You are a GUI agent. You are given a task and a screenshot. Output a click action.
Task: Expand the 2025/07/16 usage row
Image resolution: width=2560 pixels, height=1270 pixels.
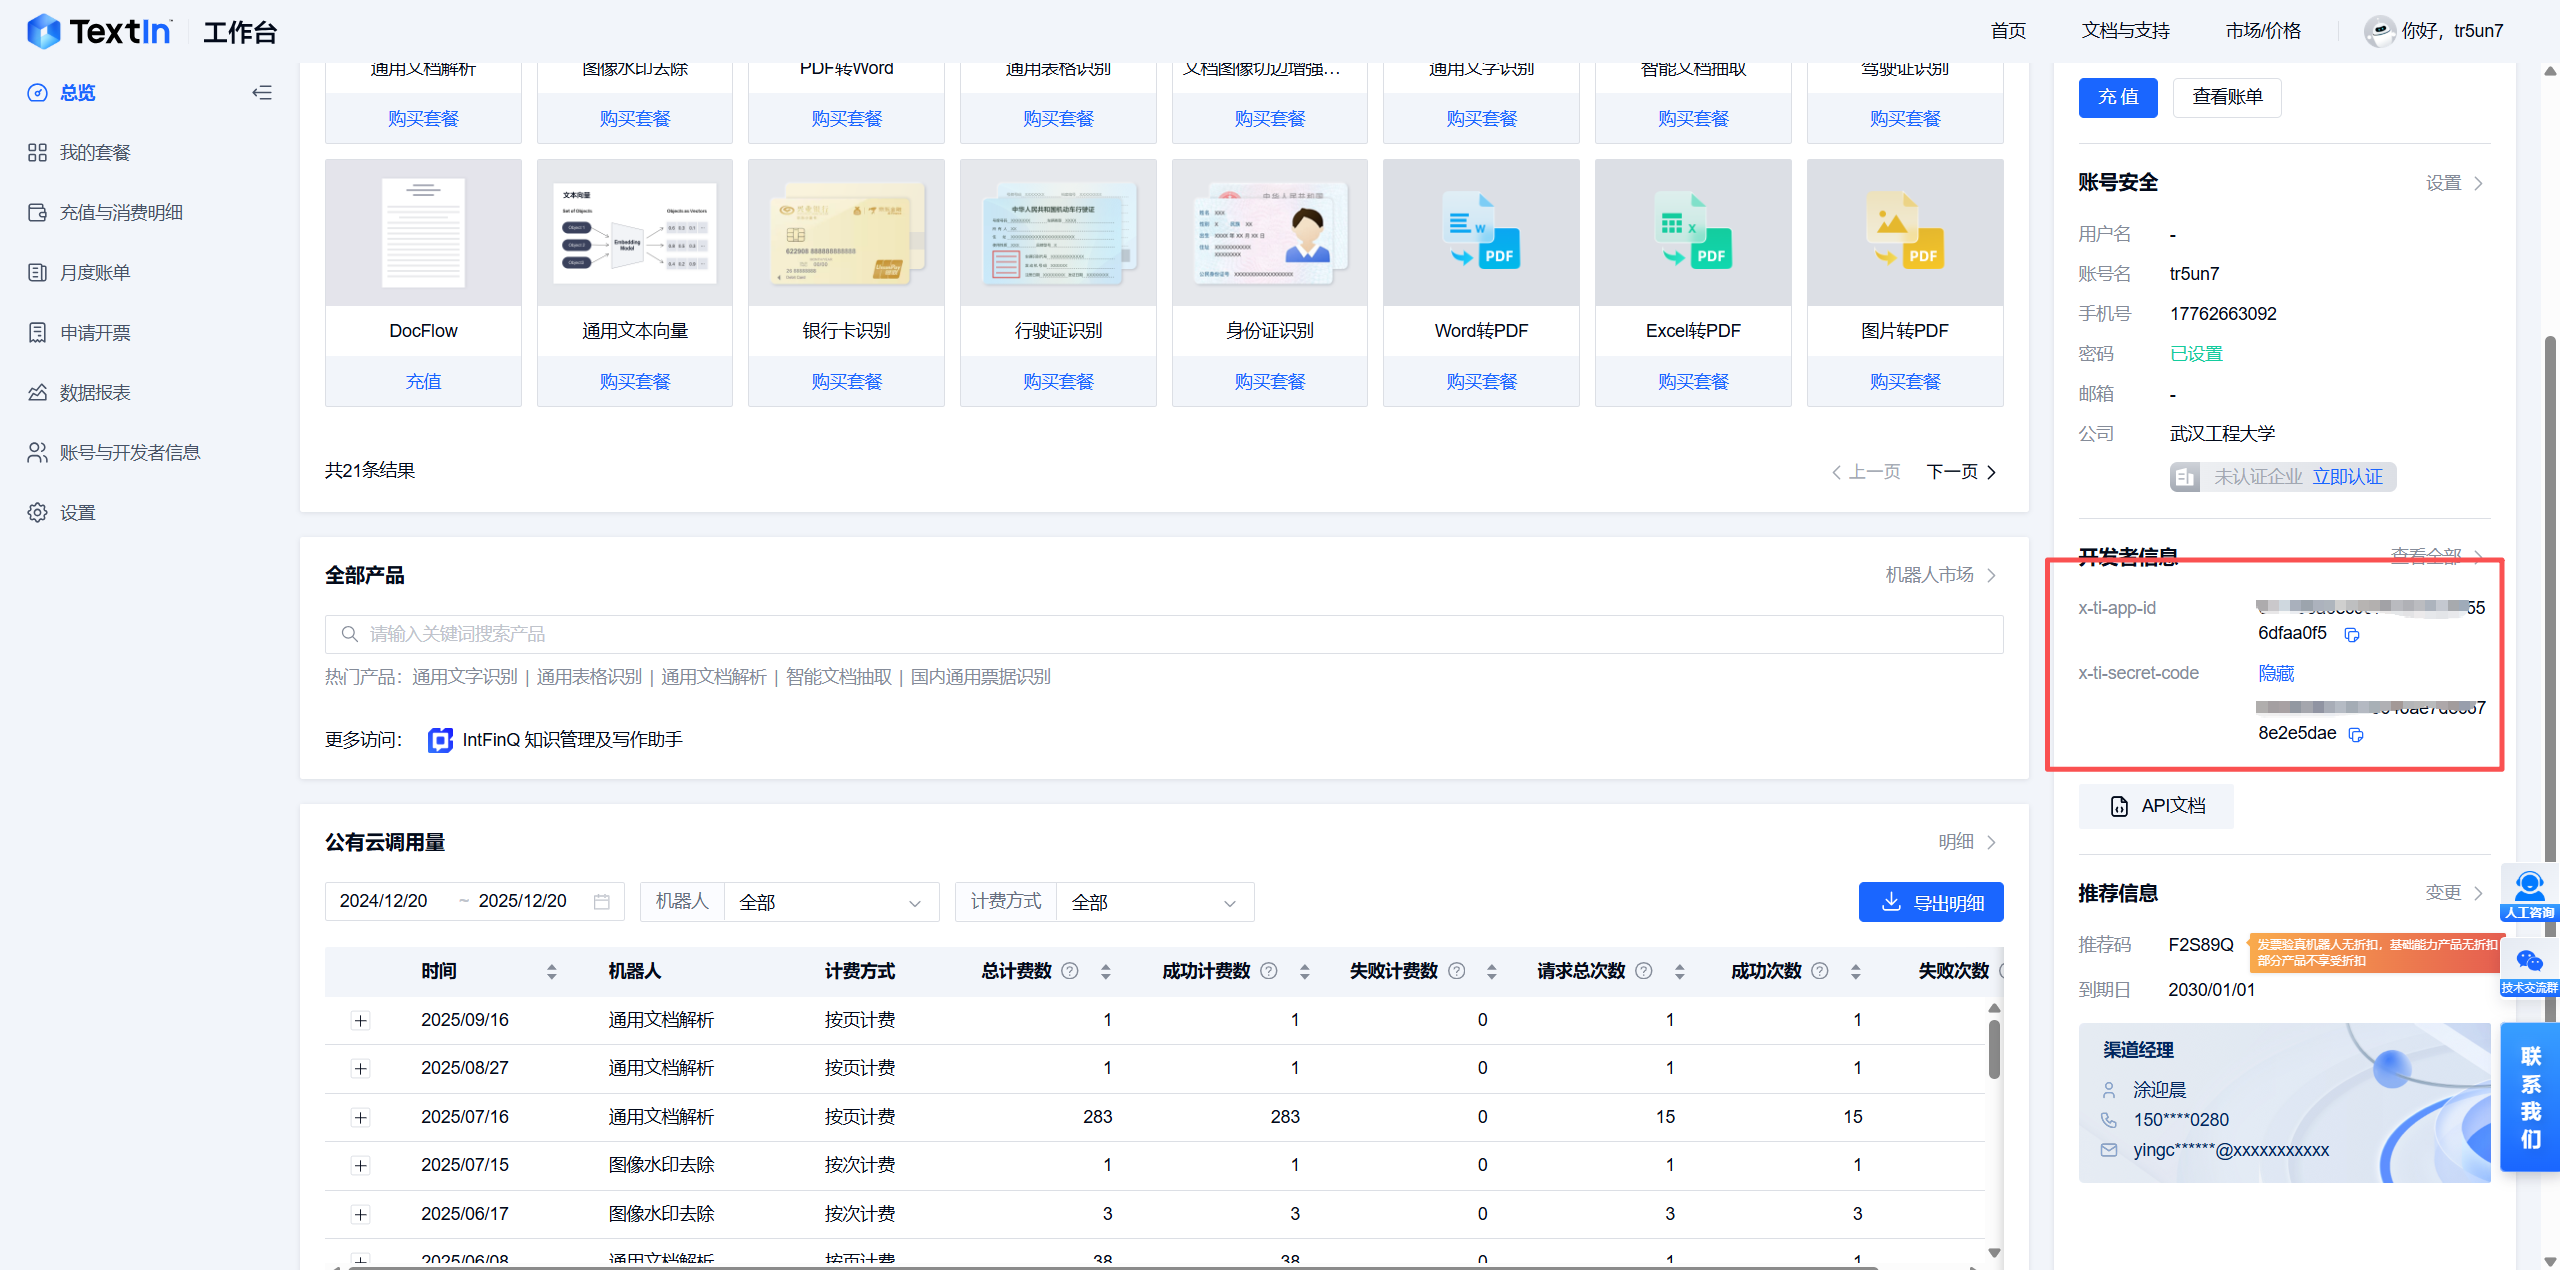(361, 1118)
